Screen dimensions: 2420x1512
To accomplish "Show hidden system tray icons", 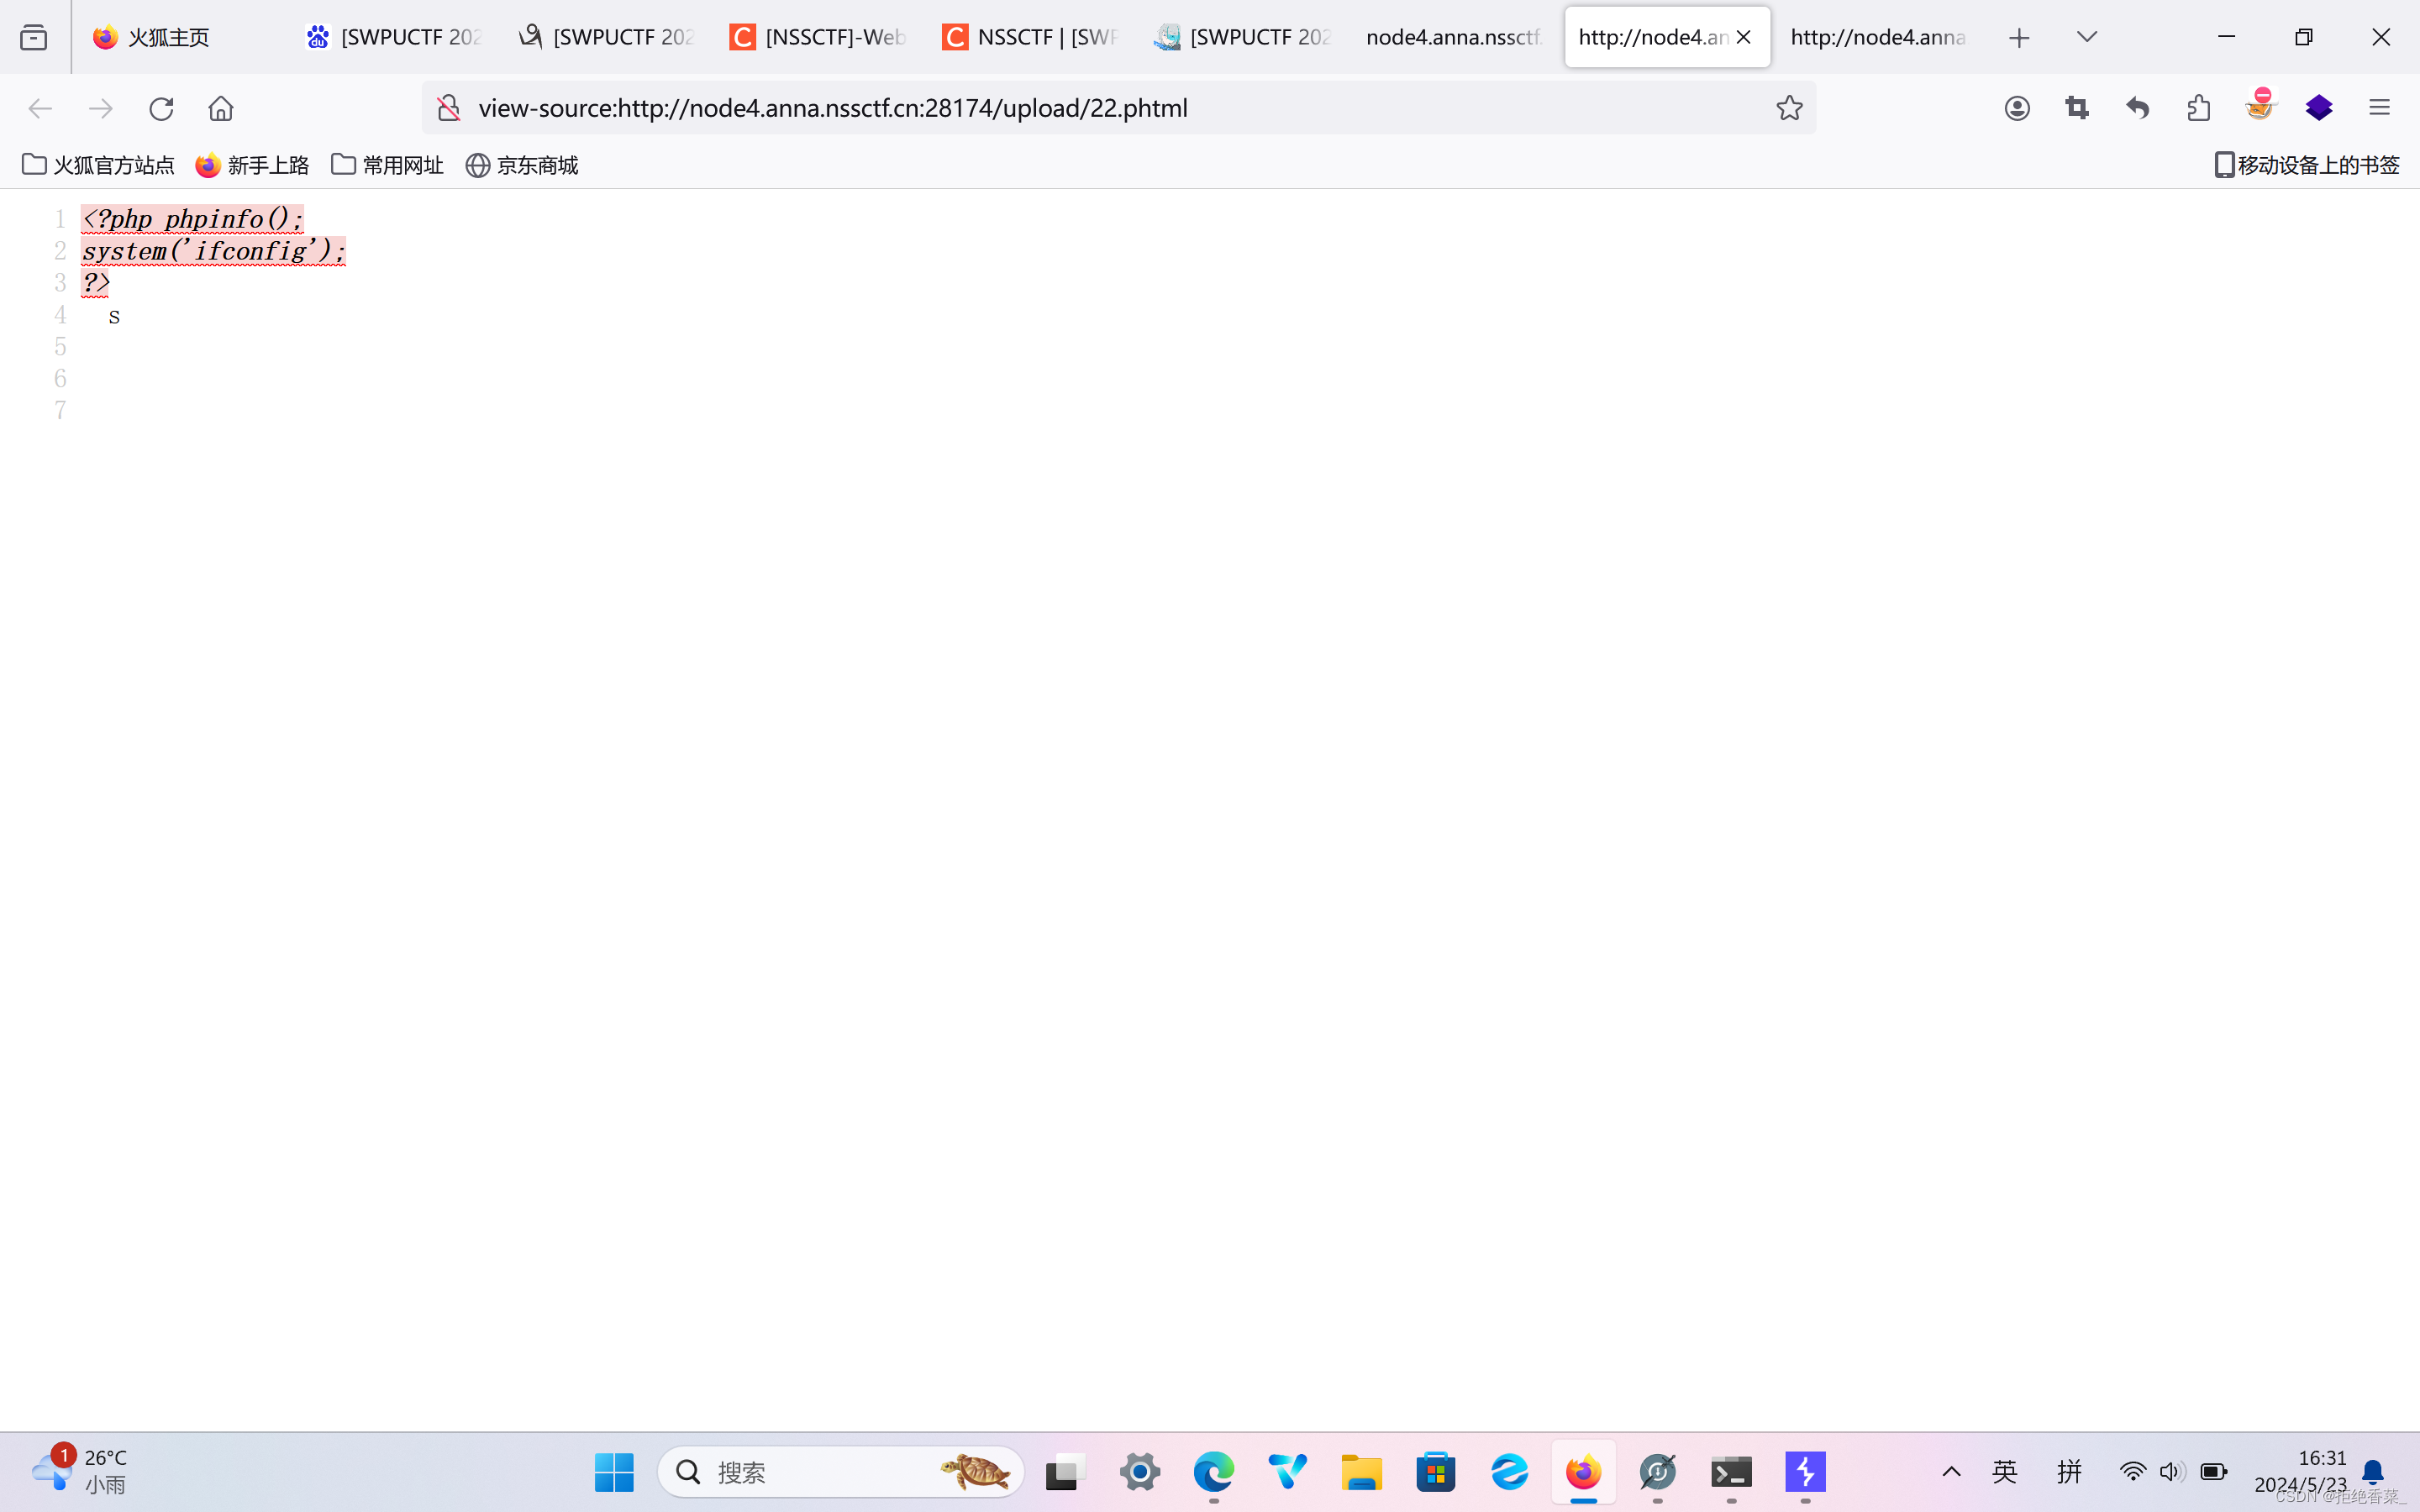I will tap(1951, 1471).
